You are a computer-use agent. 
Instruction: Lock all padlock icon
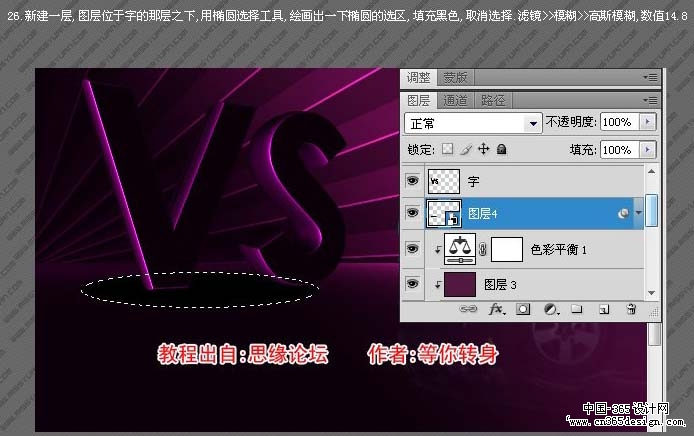[x=501, y=149]
